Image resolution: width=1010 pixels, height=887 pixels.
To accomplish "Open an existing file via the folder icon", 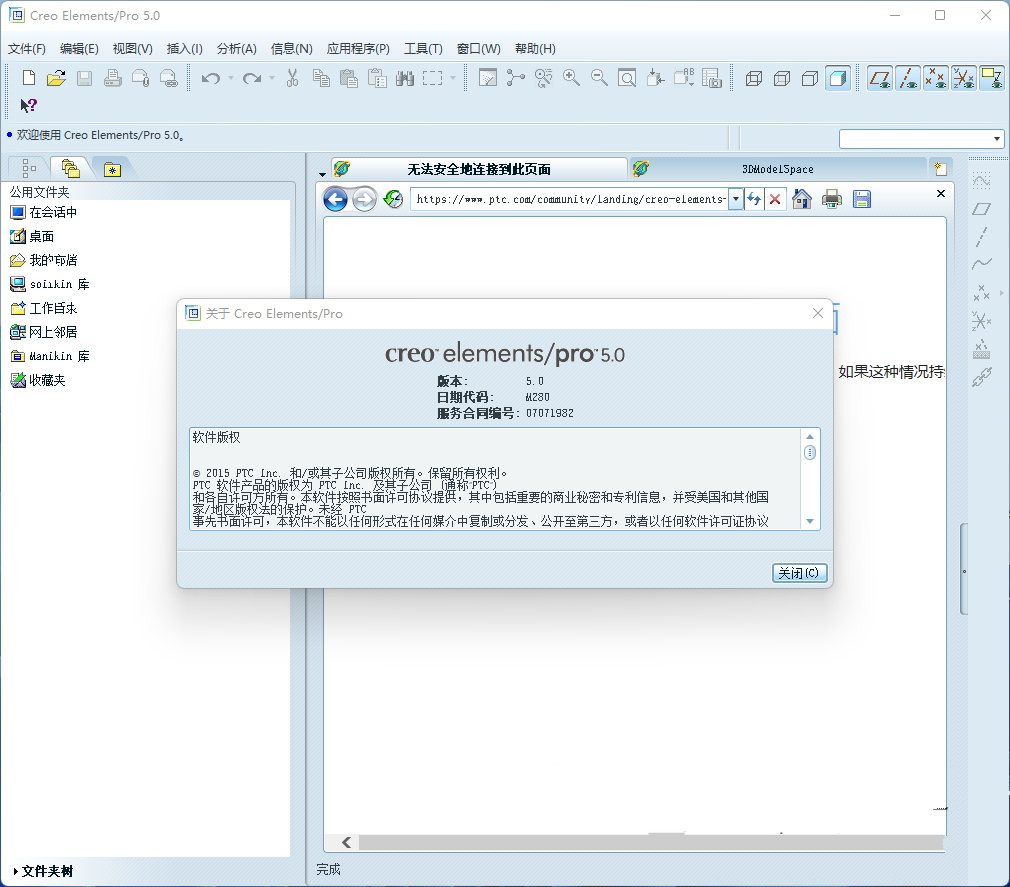I will (56, 78).
